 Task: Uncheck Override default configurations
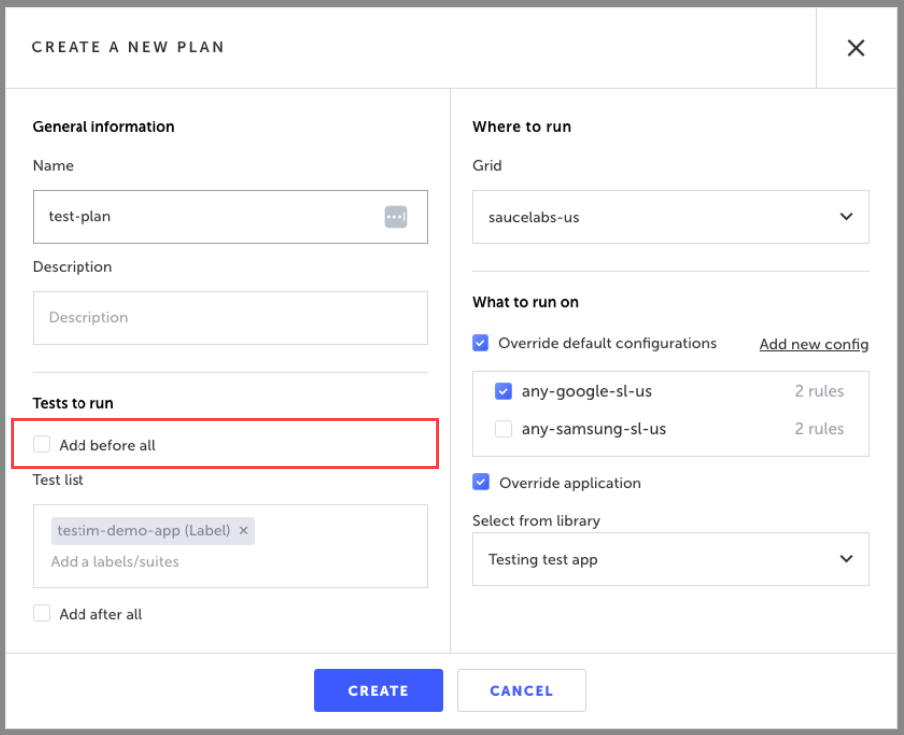pyautogui.click(x=482, y=343)
